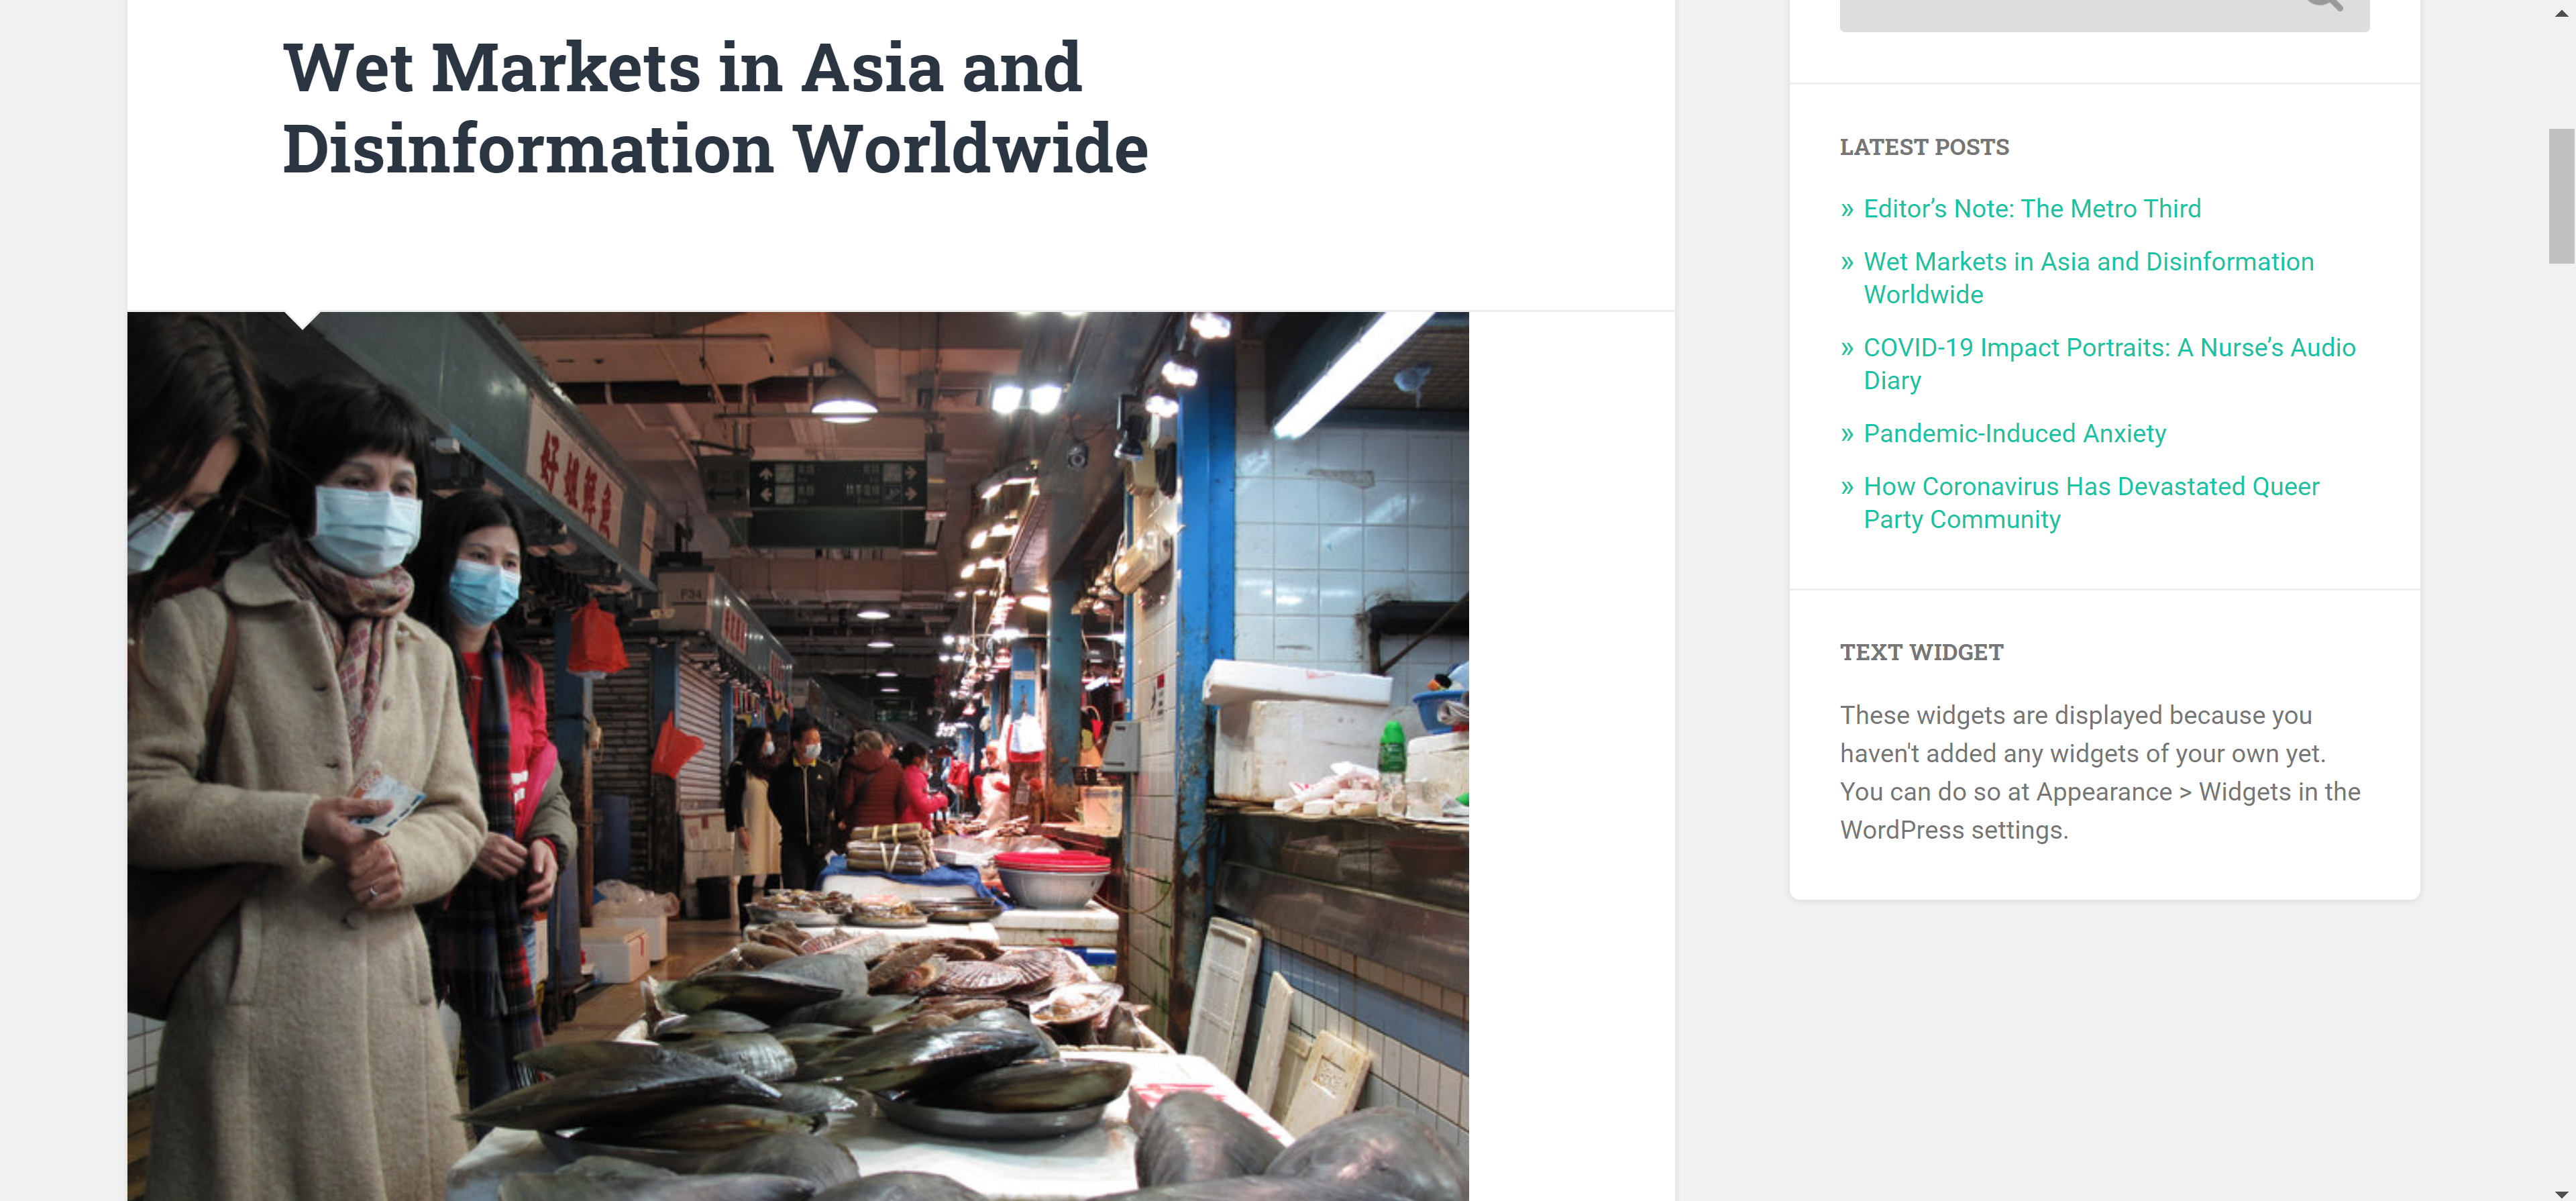Click the magnifying glass search icon
This screenshot has width=2576, height=1201.
[2325, 4]
